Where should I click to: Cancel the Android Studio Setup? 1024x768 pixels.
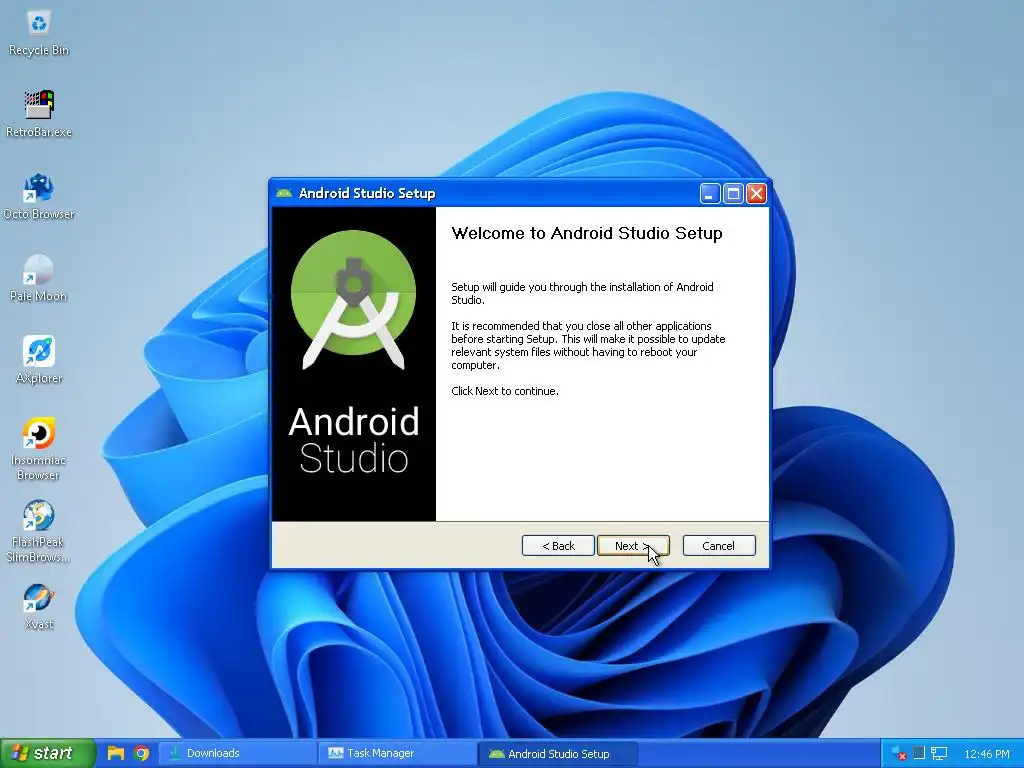(x=719, y=545)
